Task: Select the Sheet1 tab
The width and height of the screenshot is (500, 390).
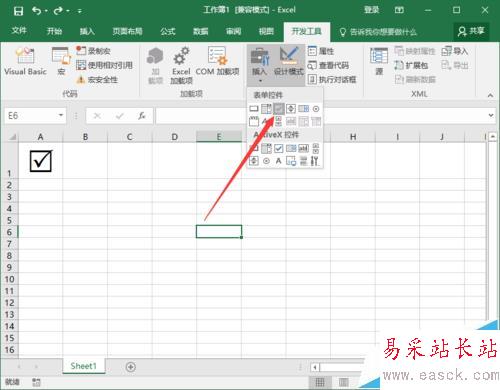Action: (84, 366)
